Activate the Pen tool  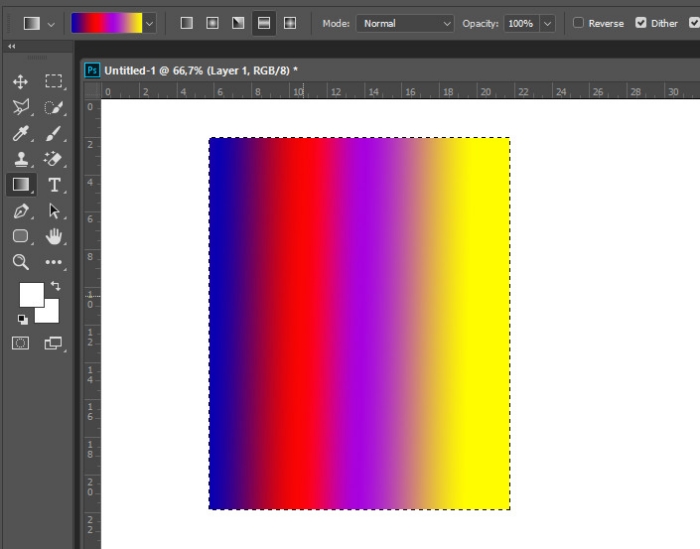click(20, 212)
